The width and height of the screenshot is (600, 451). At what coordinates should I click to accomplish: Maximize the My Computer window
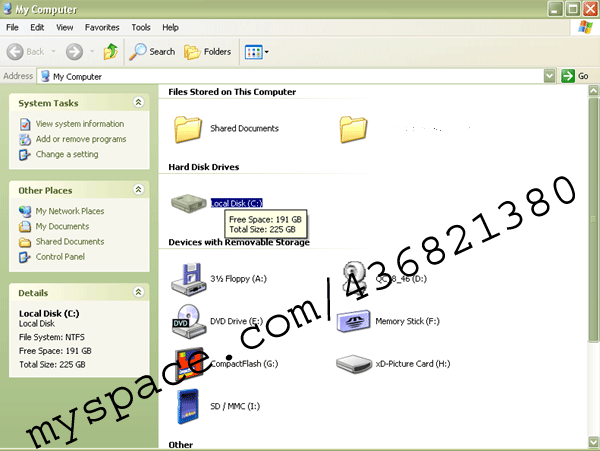(x=573, y=8)
